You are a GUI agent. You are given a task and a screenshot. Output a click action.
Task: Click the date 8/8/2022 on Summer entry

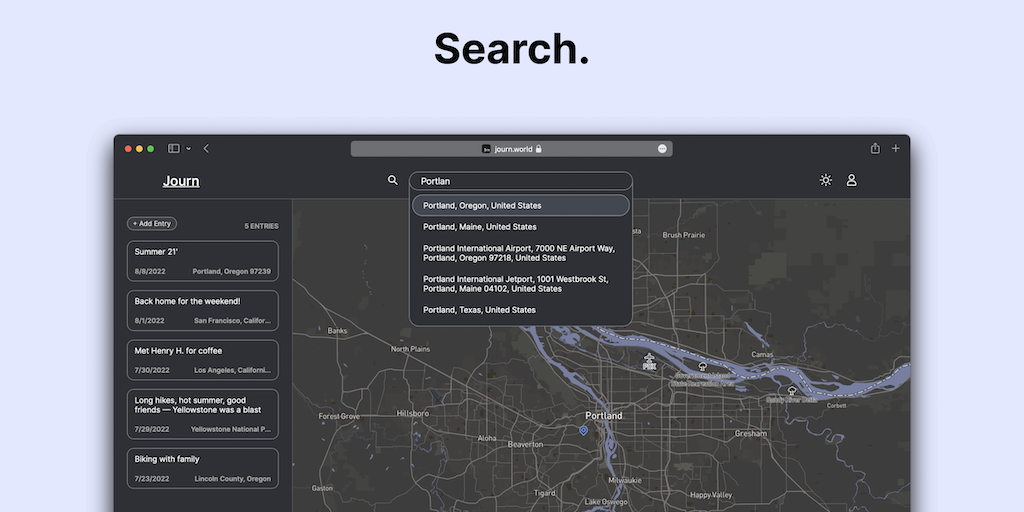coord(150,271)
